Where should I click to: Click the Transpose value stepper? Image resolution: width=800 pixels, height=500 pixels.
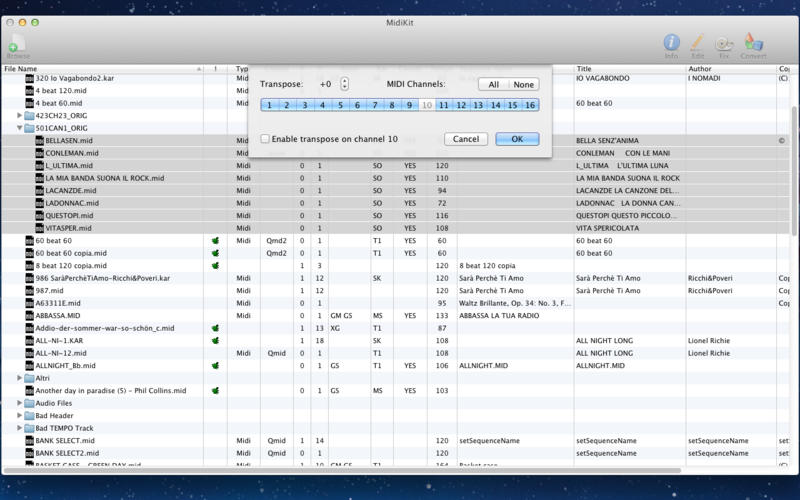click(345, 84)
